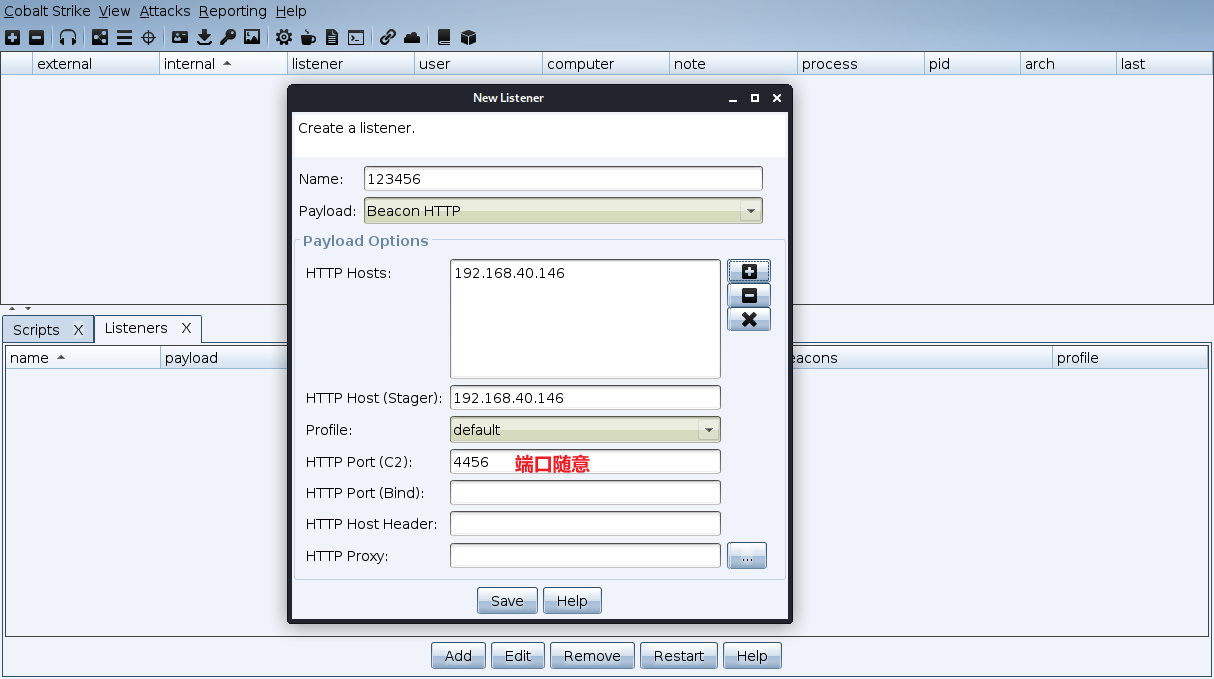The width and height of the screenshot is (1214, 679).
Task: Click the HTTP Host (Stager) field
Action: tap(585, 398)
